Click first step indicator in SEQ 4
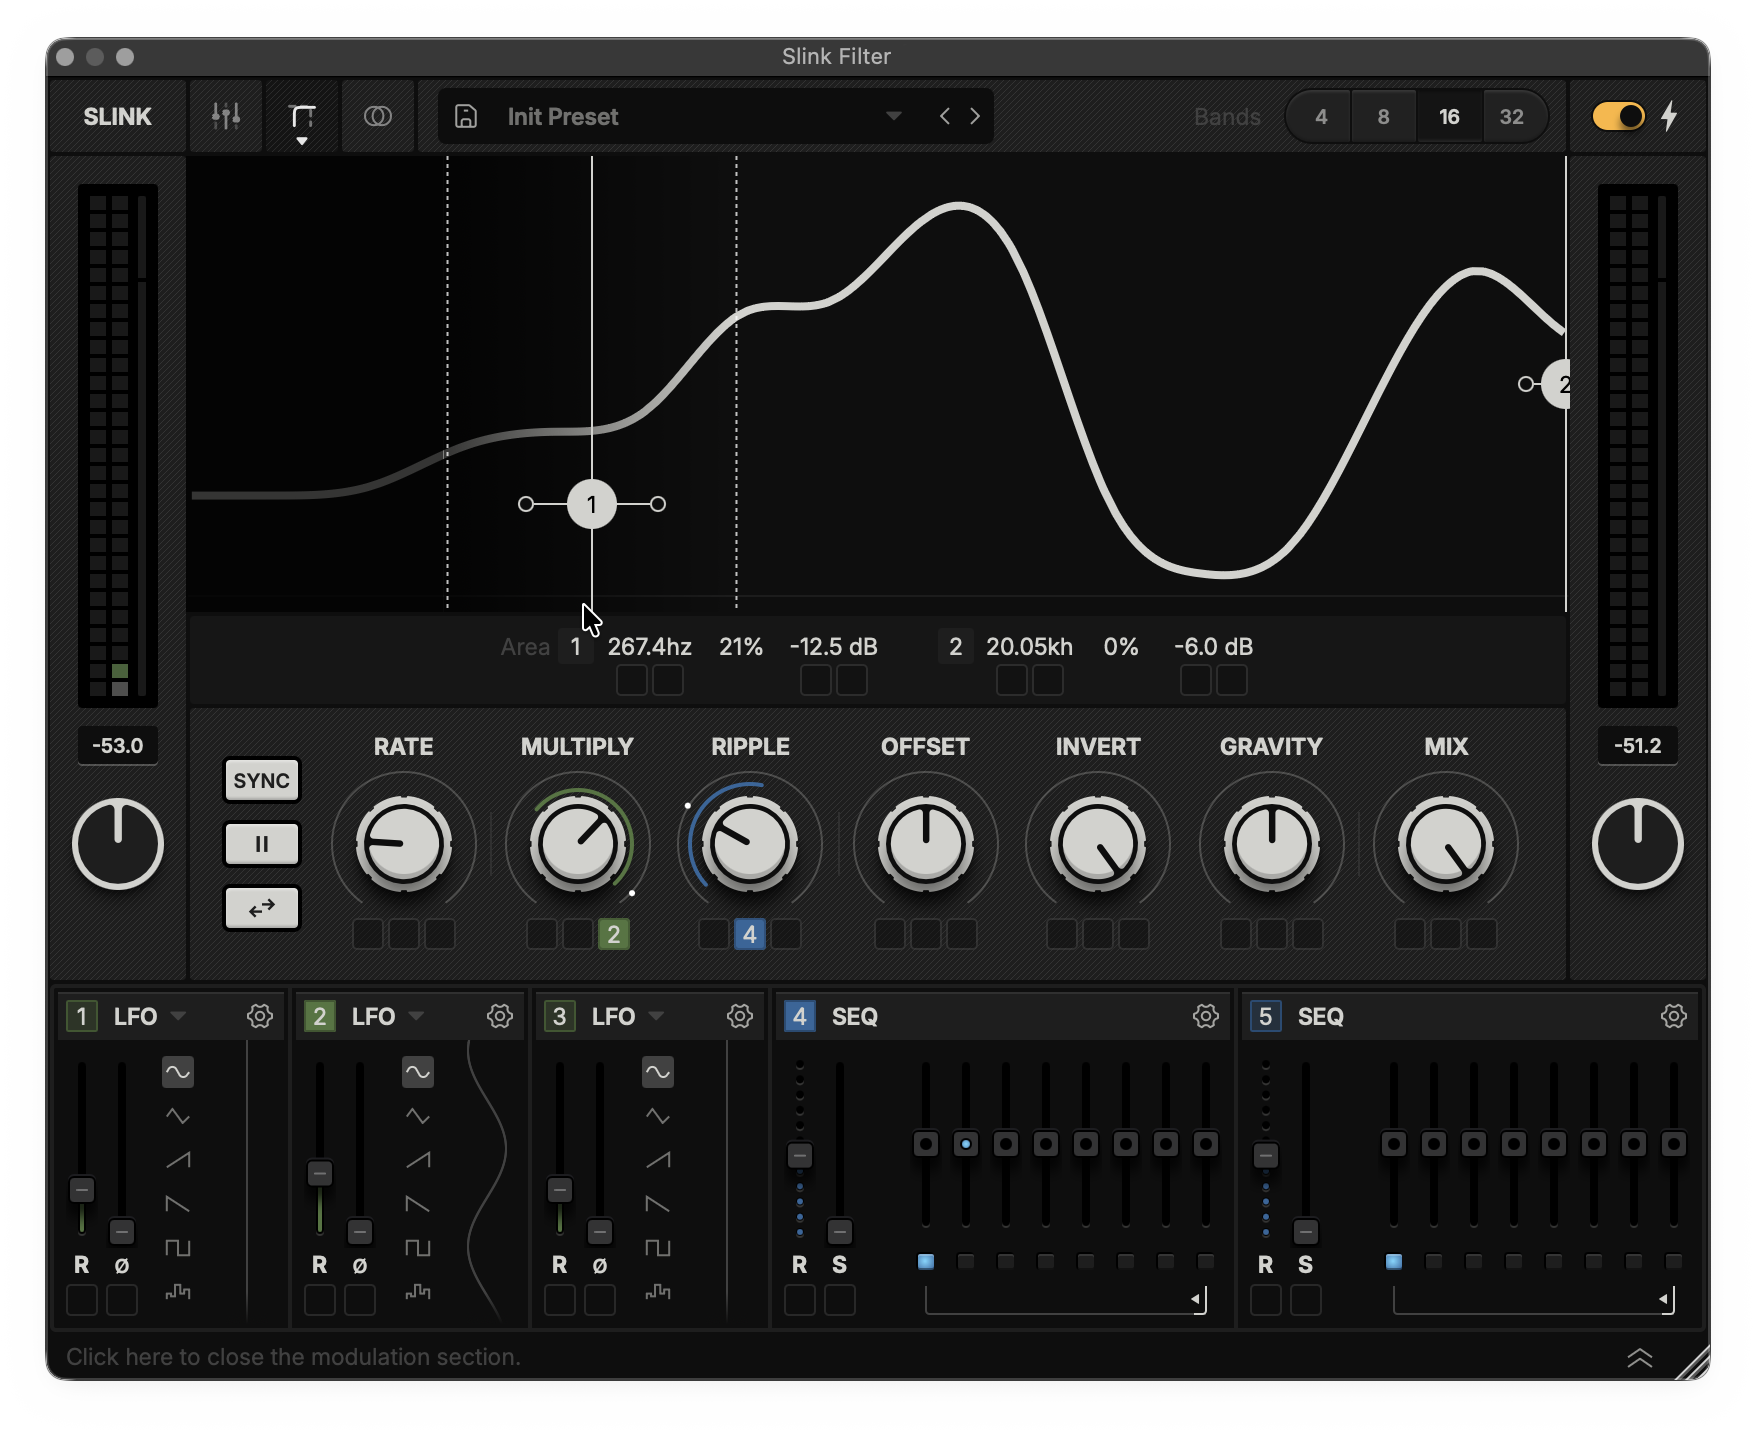Image resolution: width=1756 pixels, height=1434 pixels. coord(926,1262)
